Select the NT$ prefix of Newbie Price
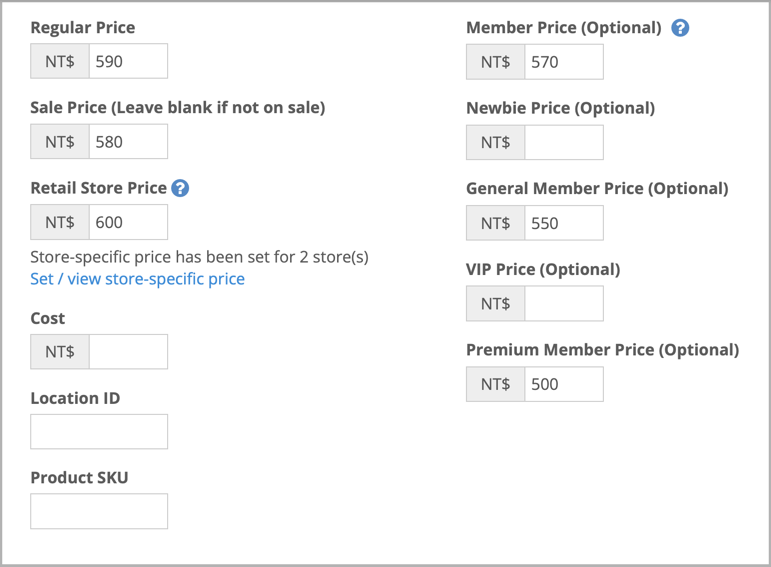Screen dimensions: 771x567 tap(496, 143)
